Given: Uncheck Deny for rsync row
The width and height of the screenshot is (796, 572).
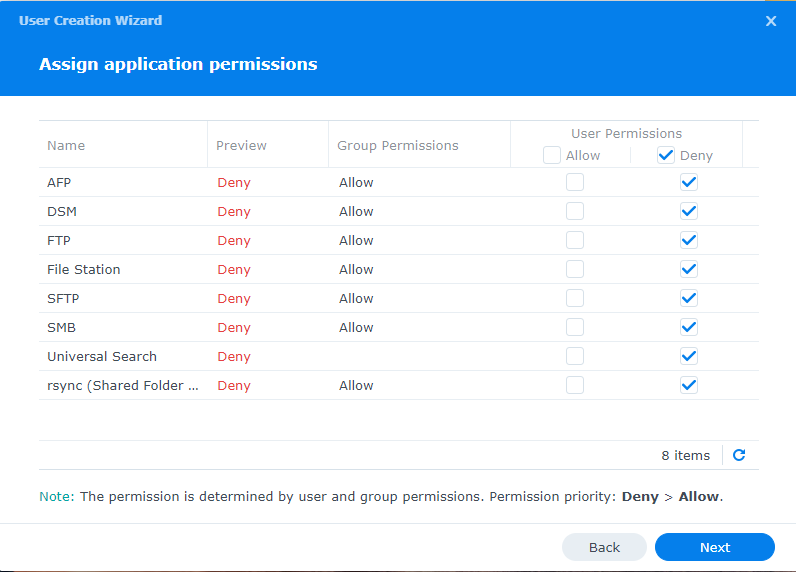Looking at the screenshot, I should pyautogui.click(x=688, y=385).
